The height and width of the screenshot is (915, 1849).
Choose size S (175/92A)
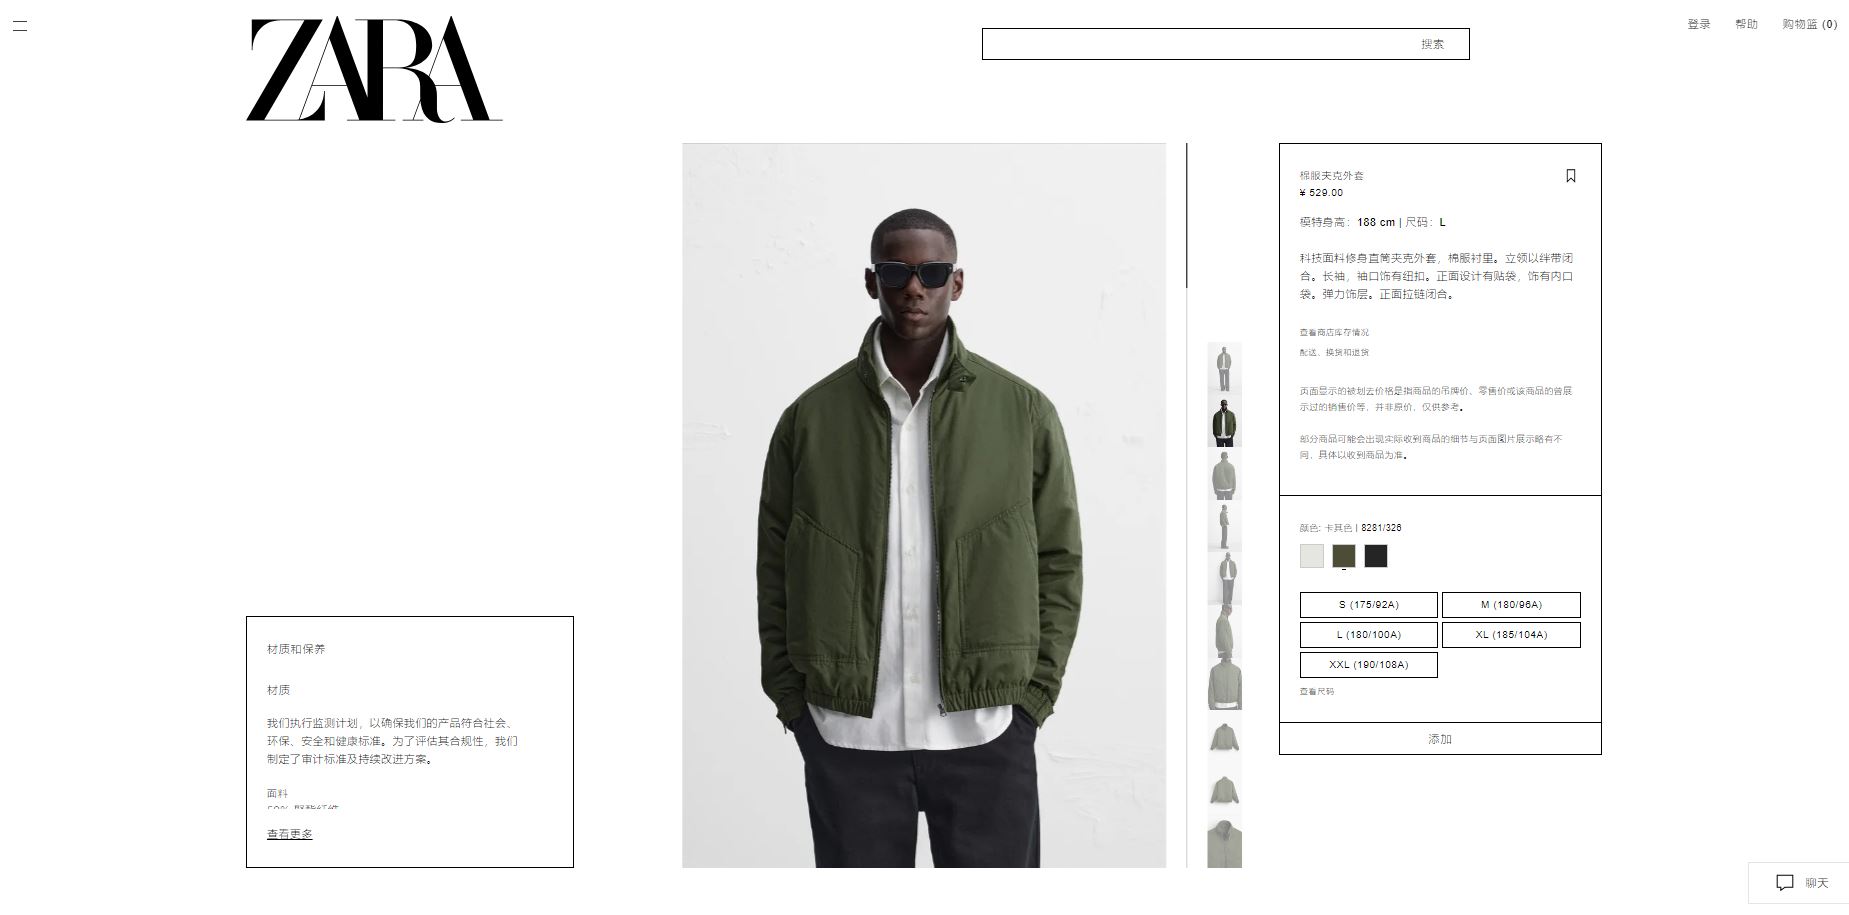[1368, 605]
